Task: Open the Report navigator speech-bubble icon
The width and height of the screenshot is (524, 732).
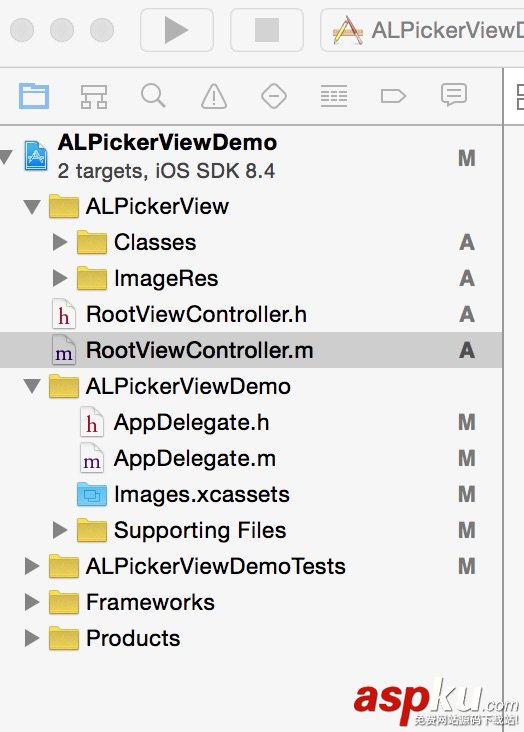Action: (453, 95)
